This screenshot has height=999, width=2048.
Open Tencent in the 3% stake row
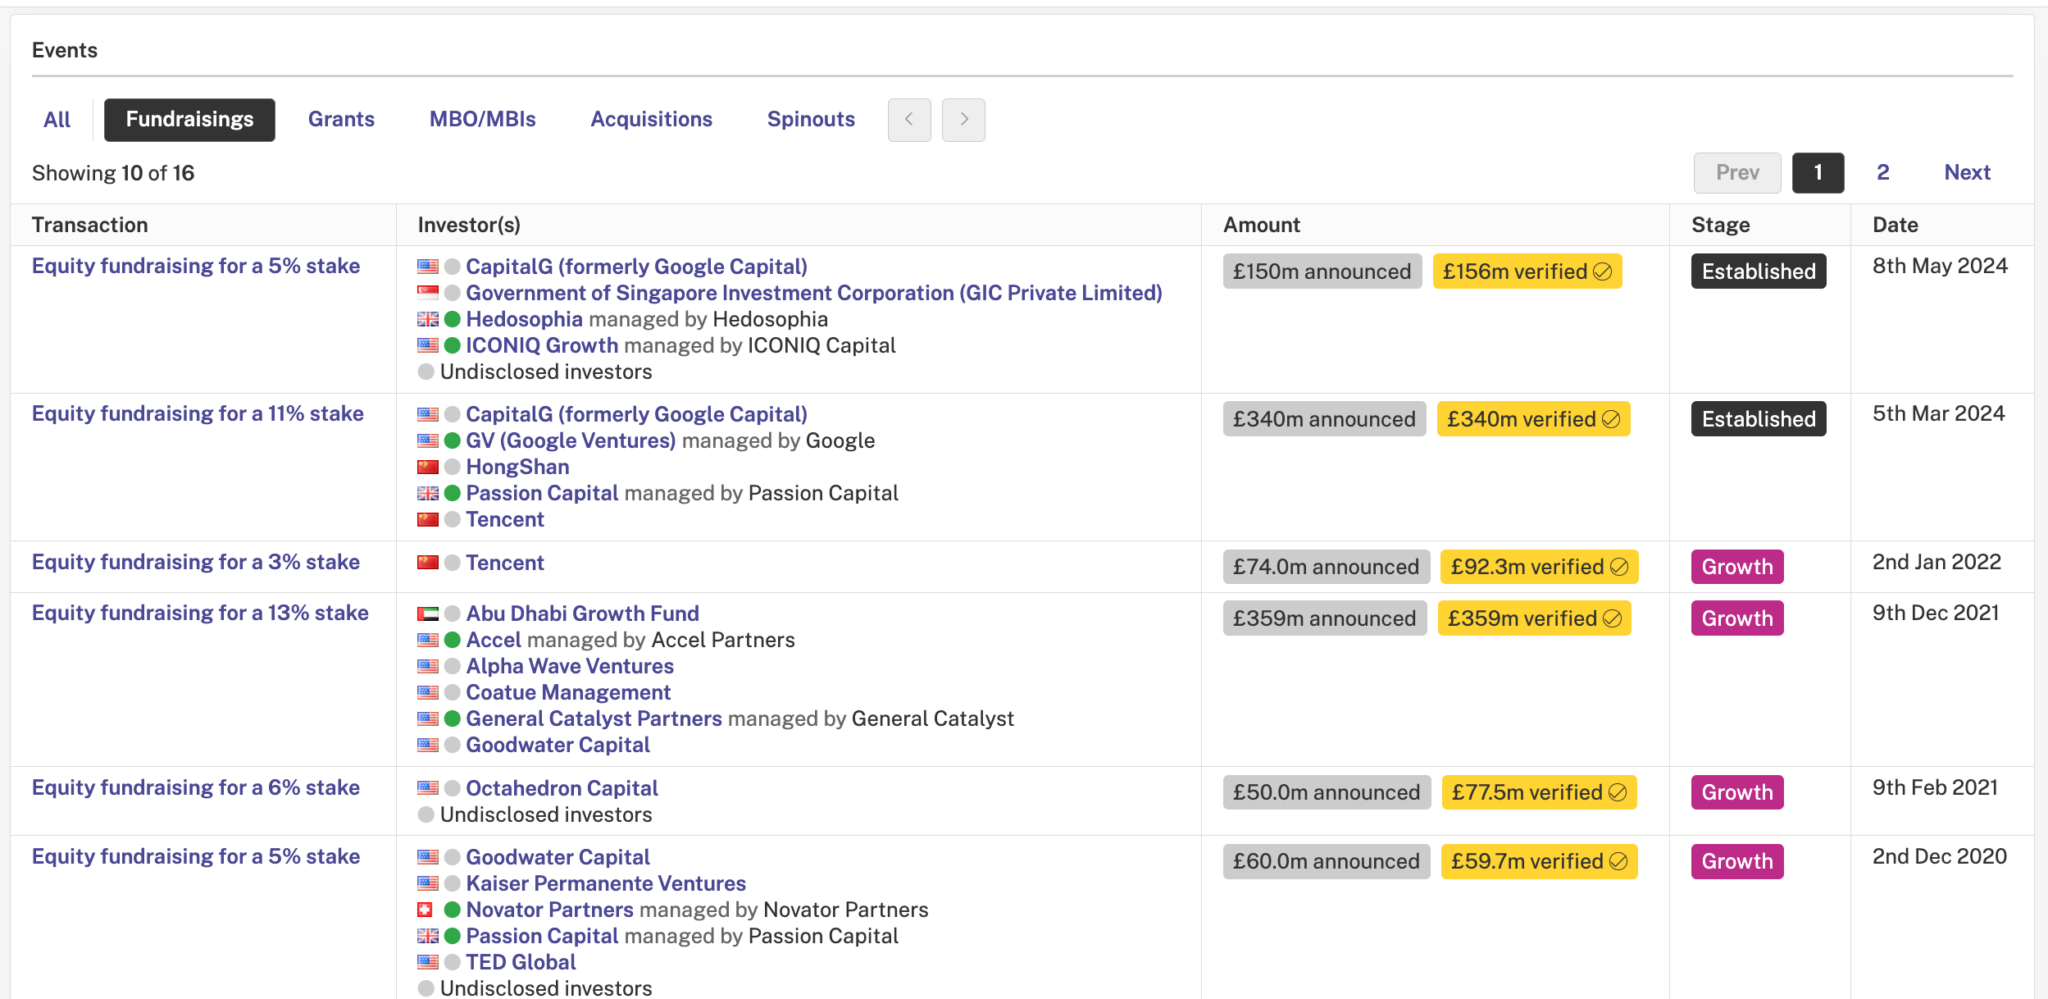[x=505, y=563]
